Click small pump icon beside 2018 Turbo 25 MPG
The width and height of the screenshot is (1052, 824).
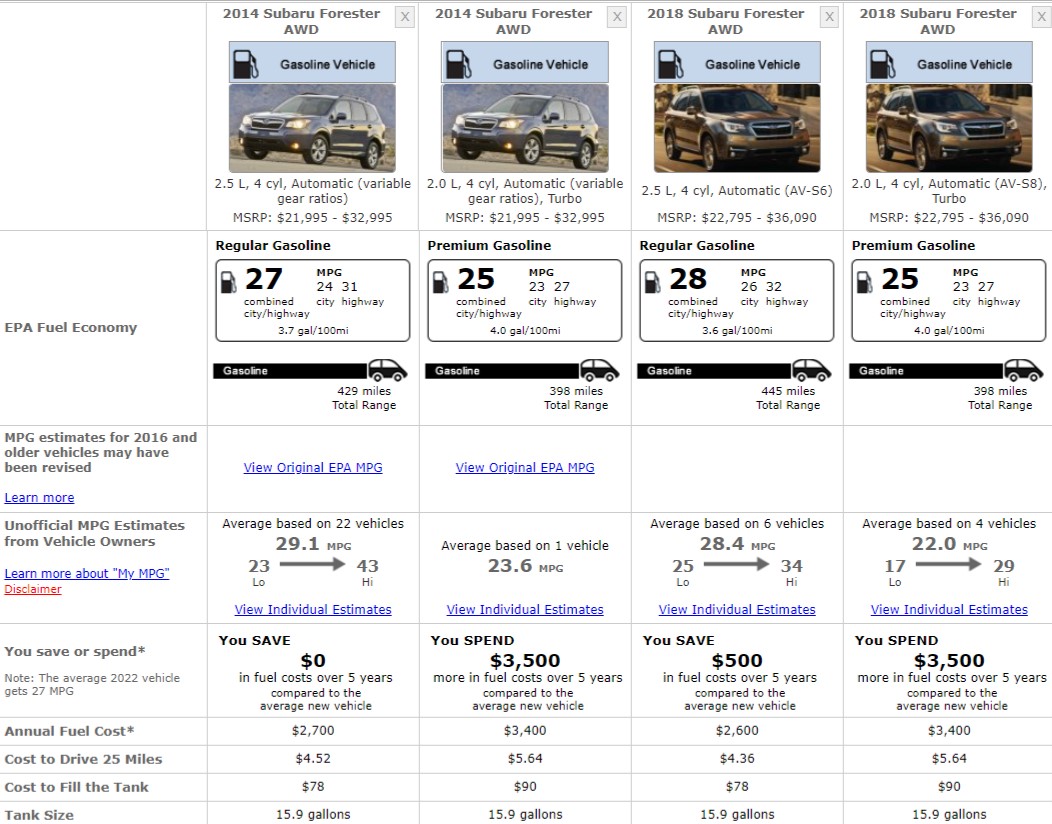coord(865,282)
